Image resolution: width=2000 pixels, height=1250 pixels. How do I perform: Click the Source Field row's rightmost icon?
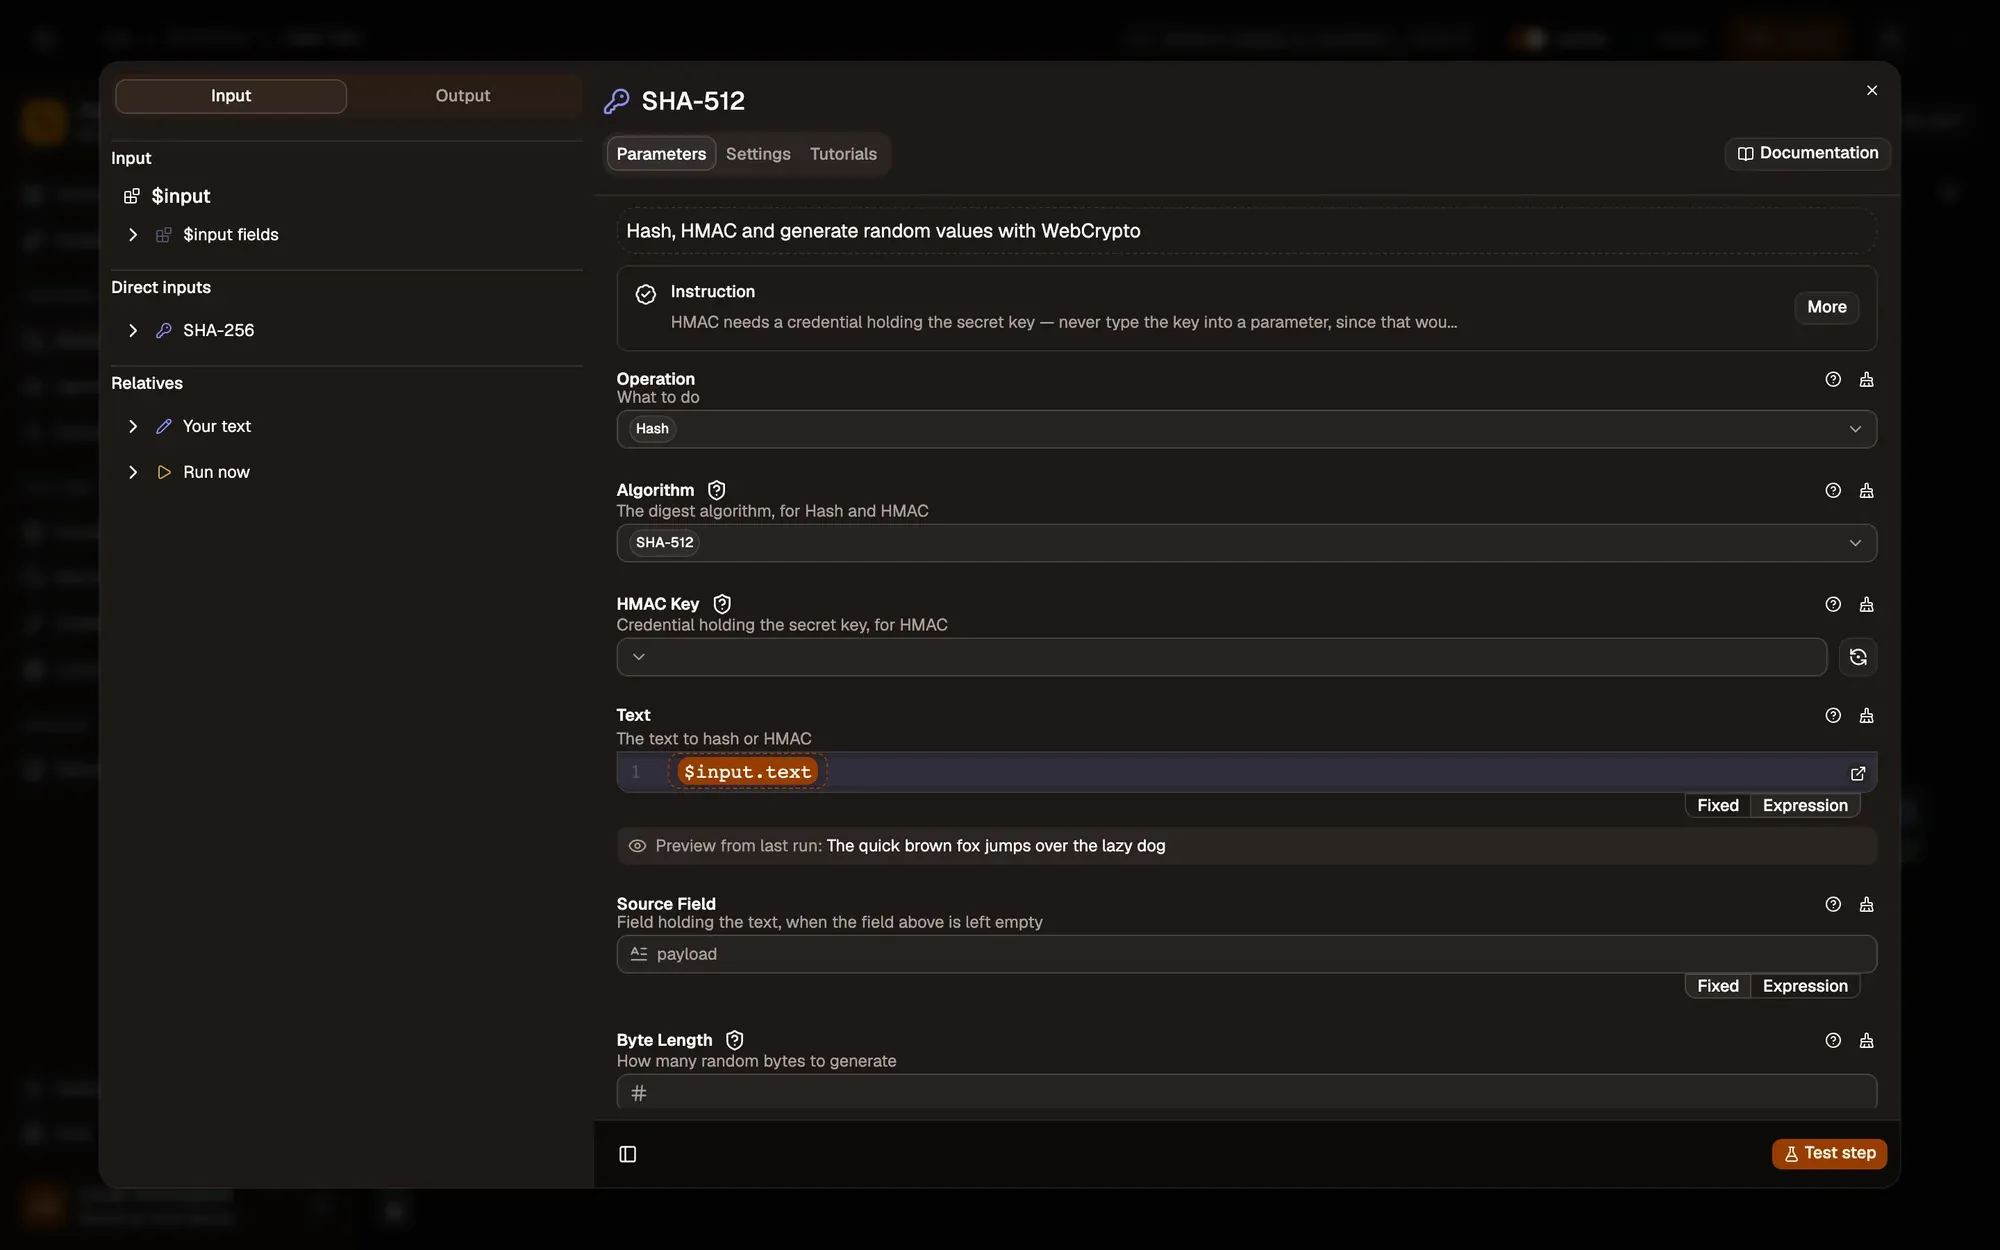pyautogui.click(x=1866, y=904)
